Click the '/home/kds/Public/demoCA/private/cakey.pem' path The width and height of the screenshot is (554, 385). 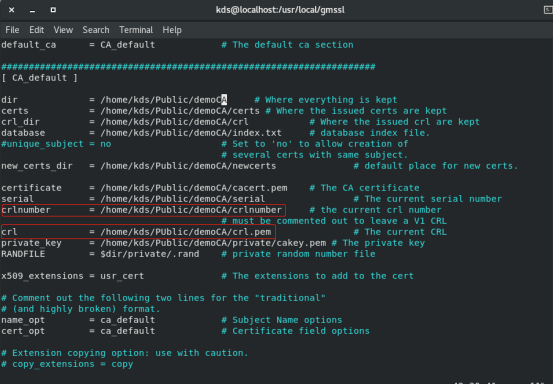coord(213,243)
